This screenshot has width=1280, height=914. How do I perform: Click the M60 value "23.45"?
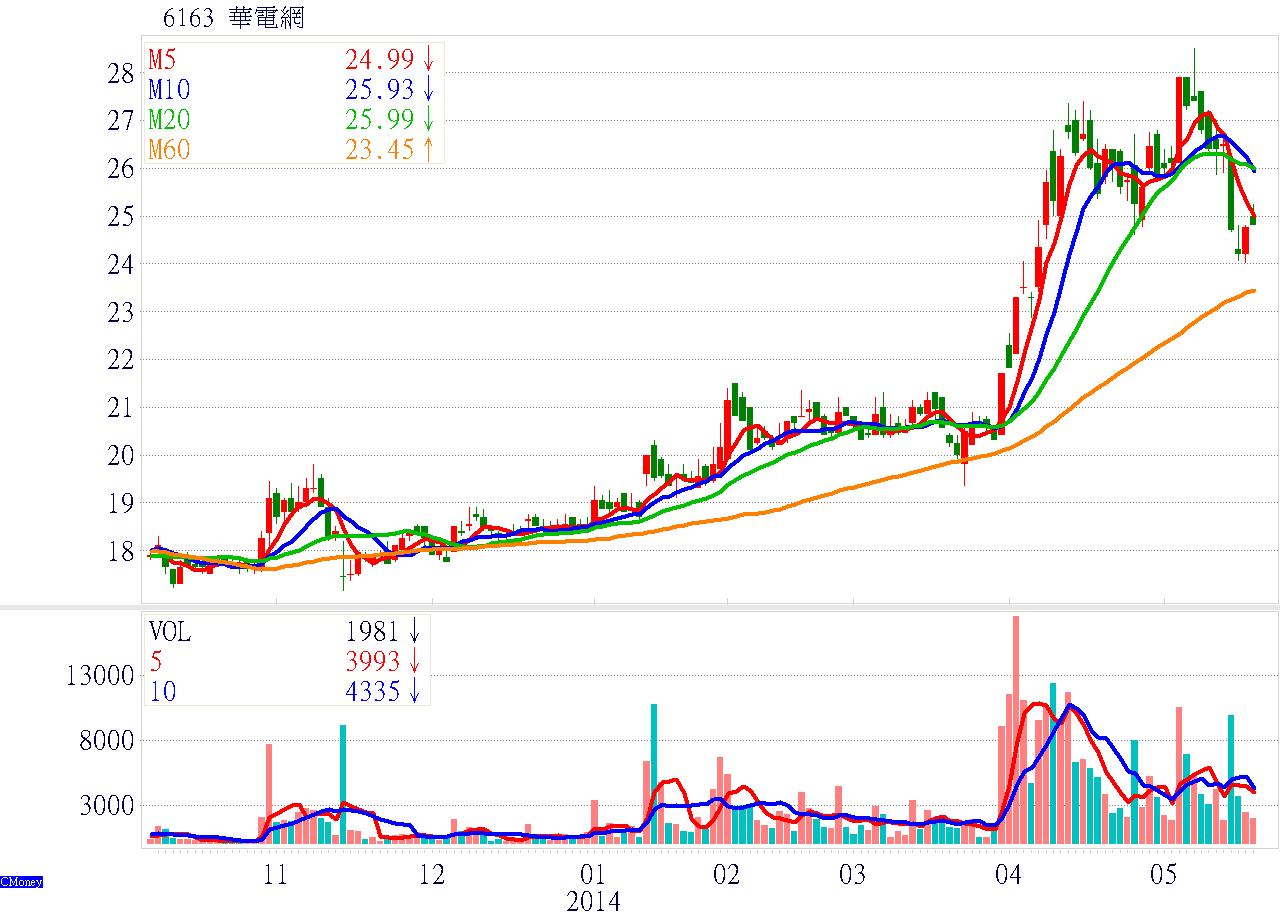point(380,151)
